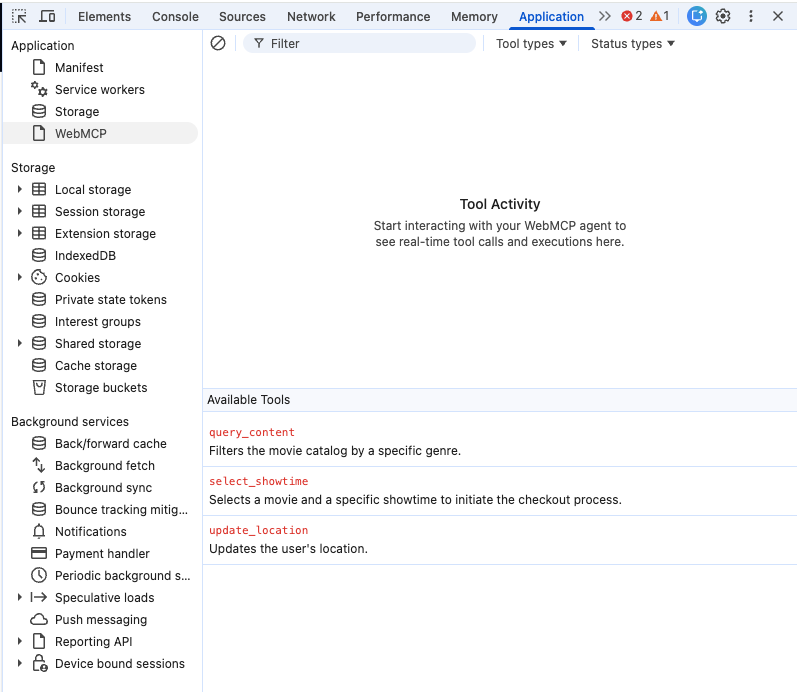Click the Cookies cookie icon
This screenshot has height=692, width=797.
[39, 277]
